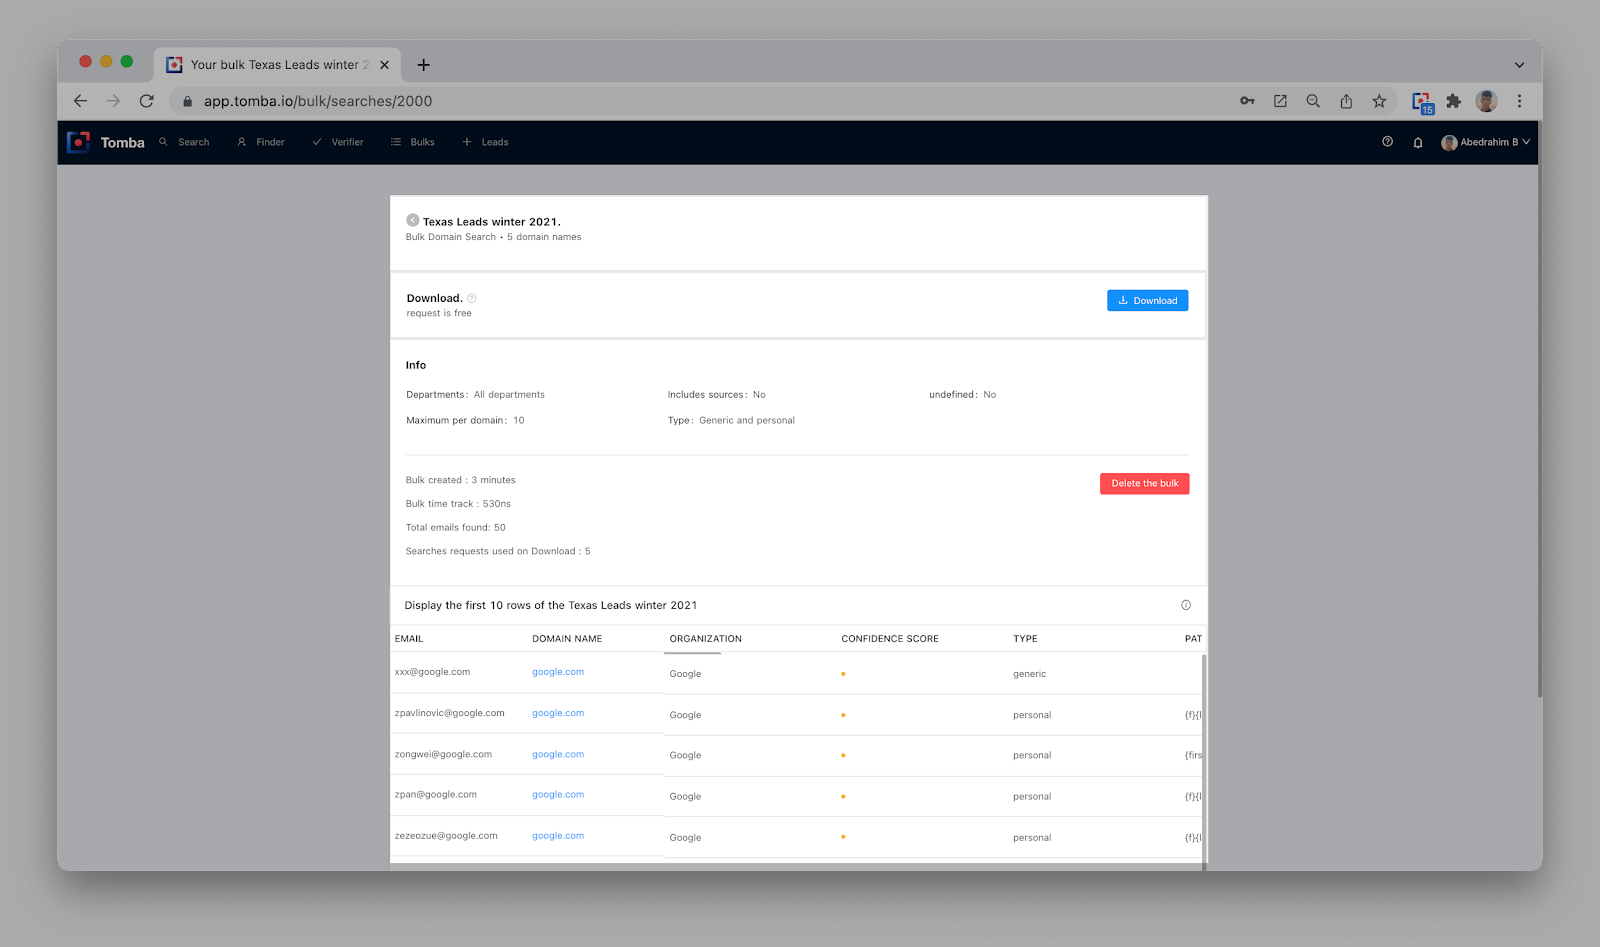
Task: Click site lock icon in address bar
Action: click(187, 101)
